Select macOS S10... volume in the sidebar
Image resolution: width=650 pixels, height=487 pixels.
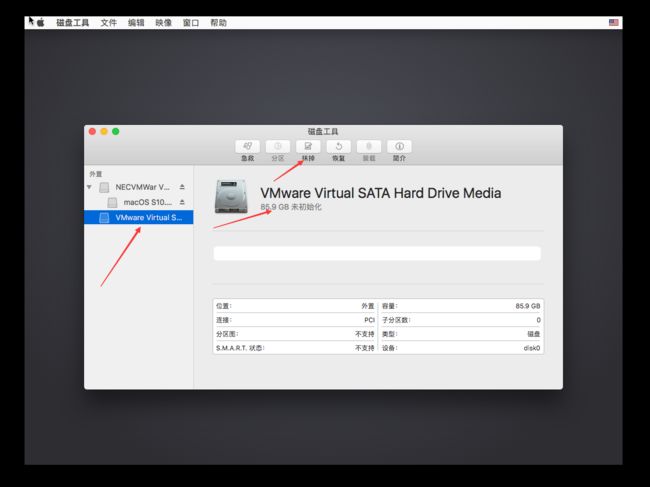(138, 202)
